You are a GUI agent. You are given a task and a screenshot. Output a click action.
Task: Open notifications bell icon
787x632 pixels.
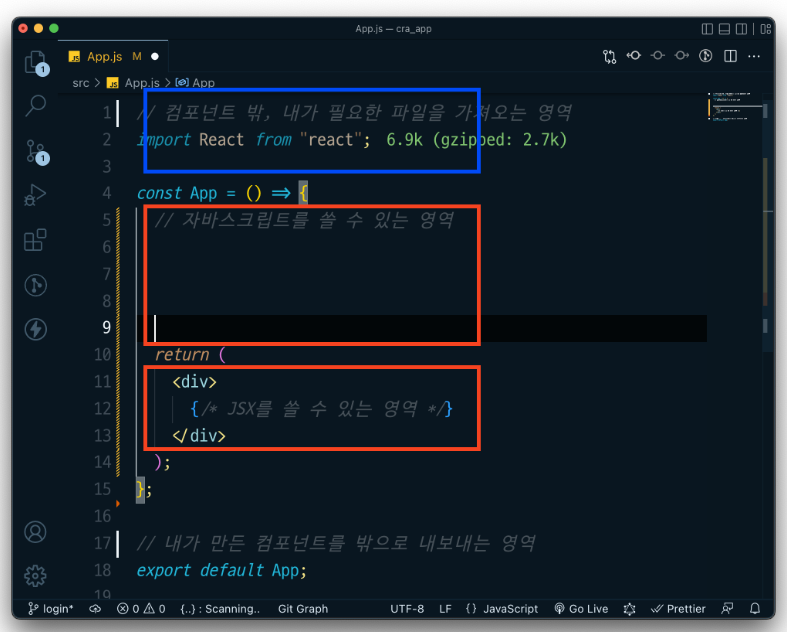(x=755, y=609)
